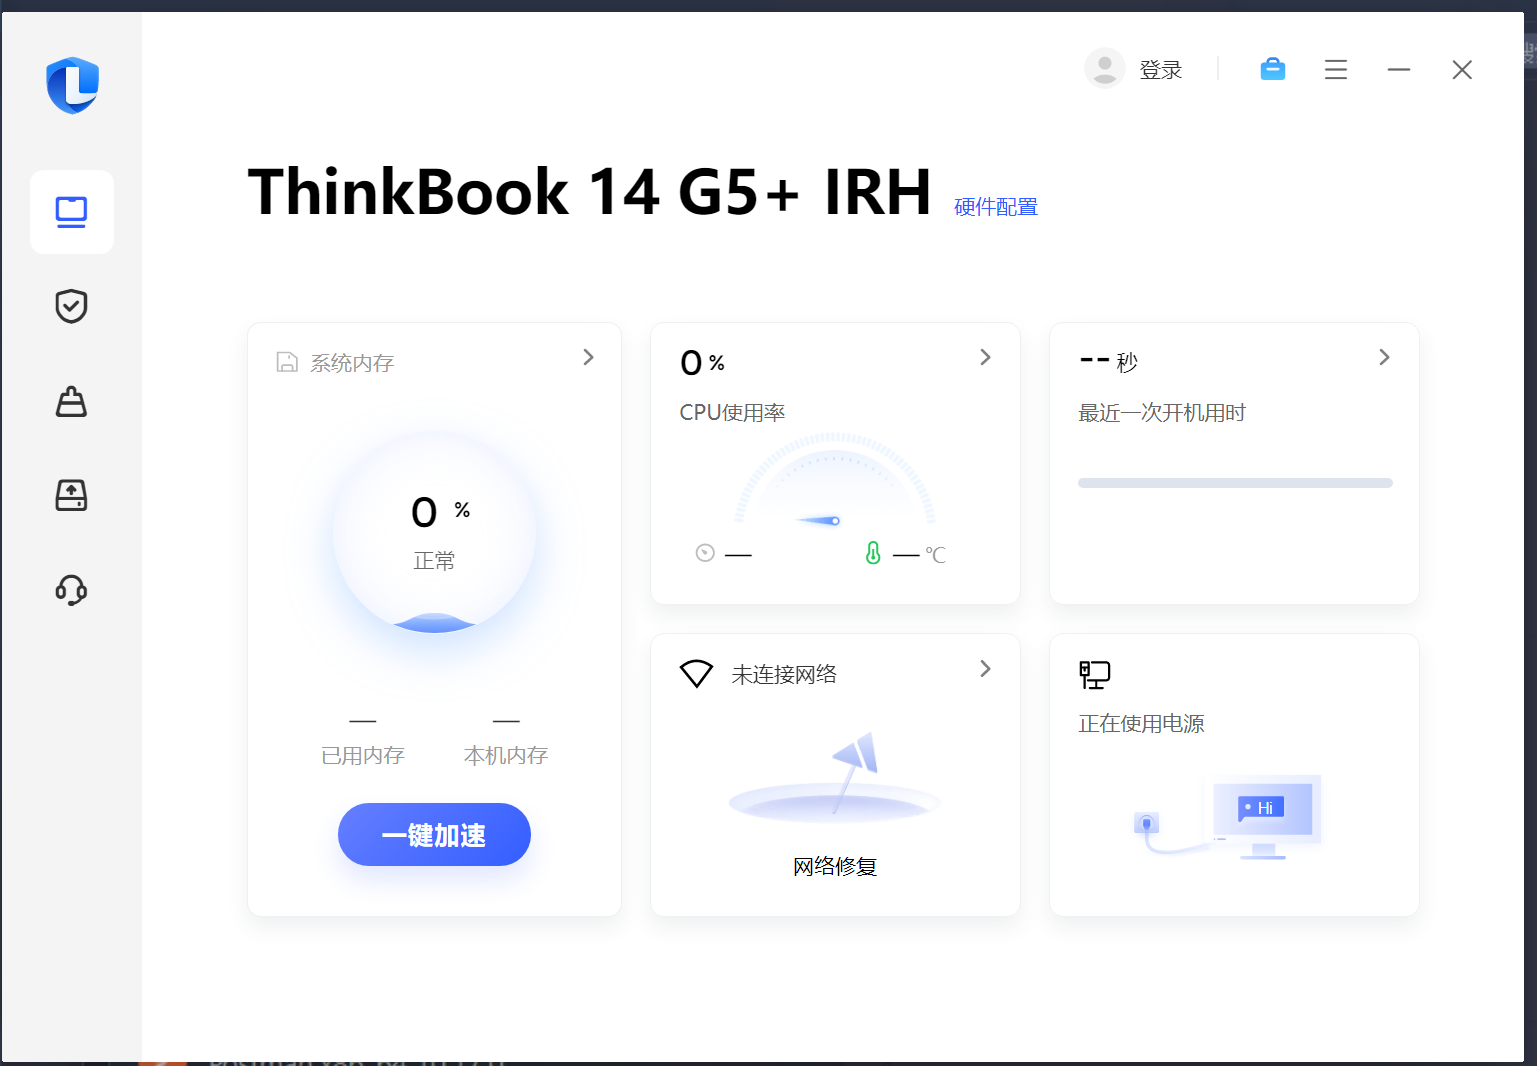Image resolution: width=1537 pixels, height=1066 pixels.
Task: Click the Lenovo PC Manager shield logo
Action: point(72,86)
